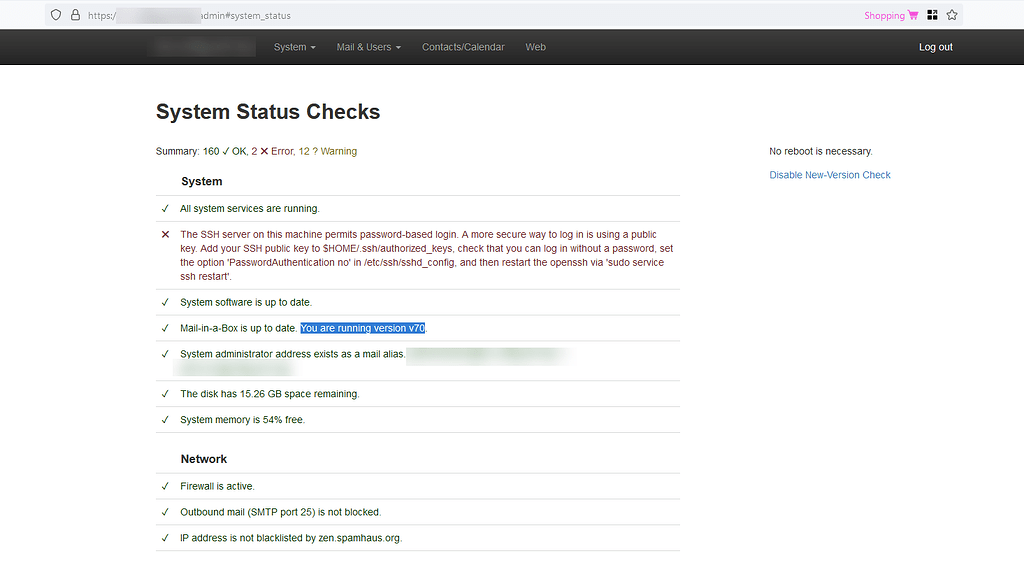Click the QR grid icon in address bar
1024x562 pixels.
(932, 15)
